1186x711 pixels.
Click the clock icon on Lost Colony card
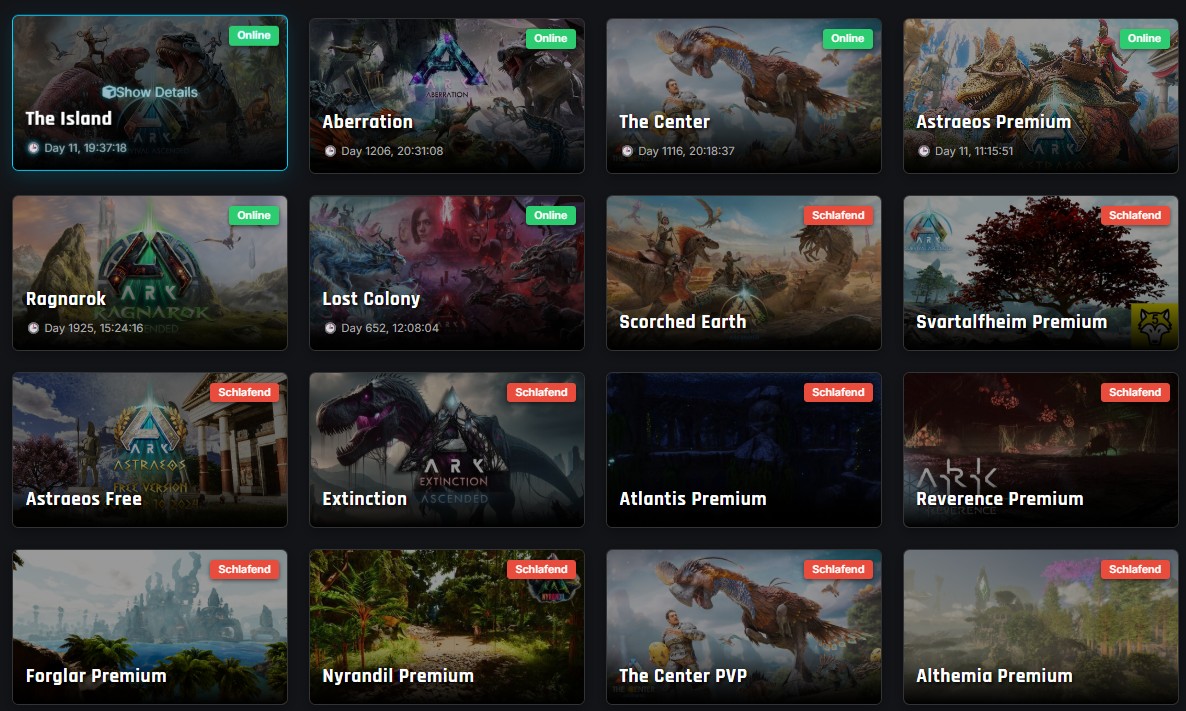(x=331, y=328)
